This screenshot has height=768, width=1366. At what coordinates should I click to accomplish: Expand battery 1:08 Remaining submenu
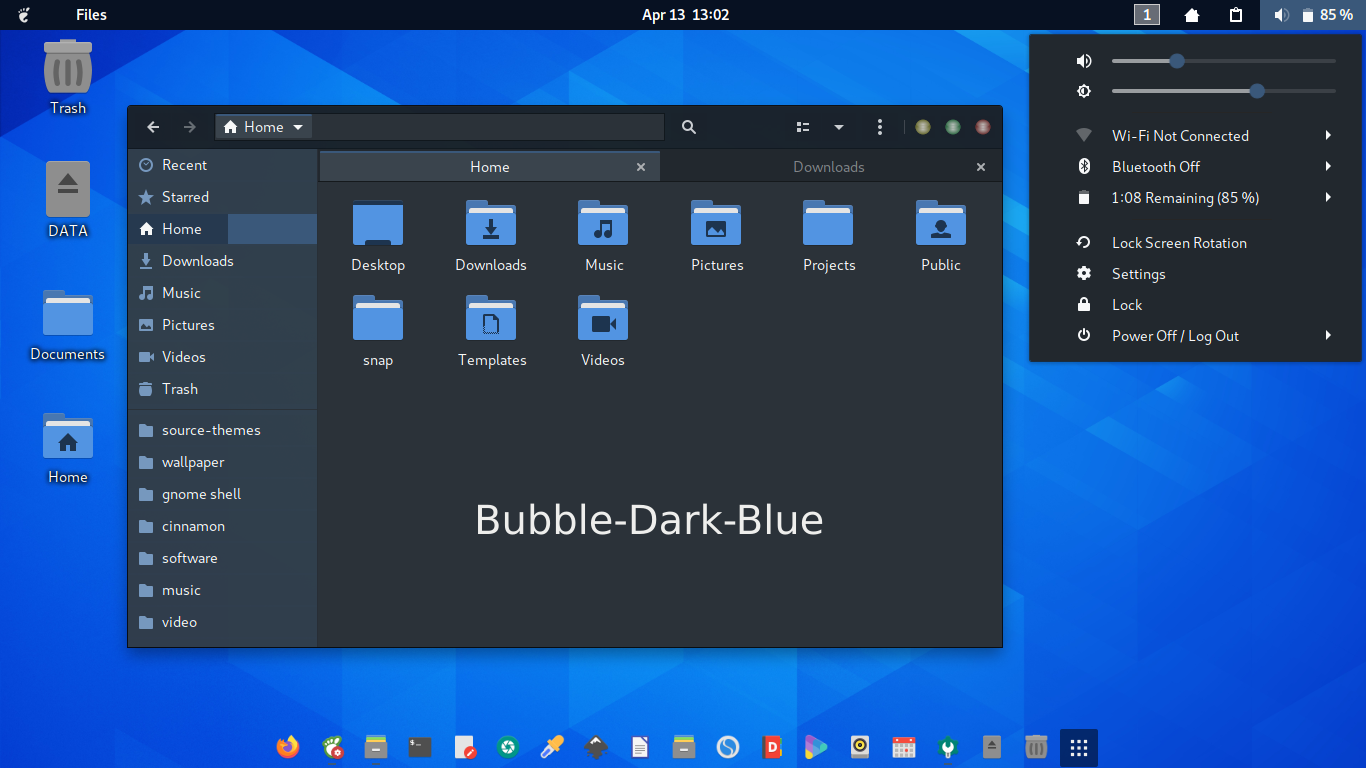click(x=1329, y=198)
